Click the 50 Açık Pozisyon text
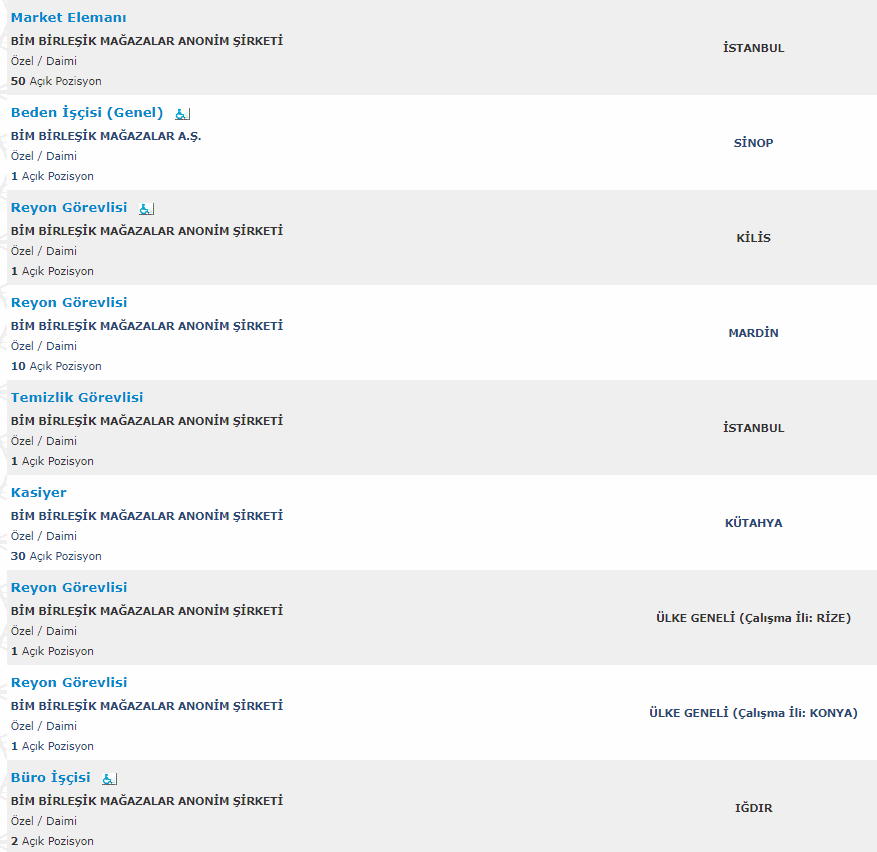Screen dimensions: 877x852 coord(56,81)
